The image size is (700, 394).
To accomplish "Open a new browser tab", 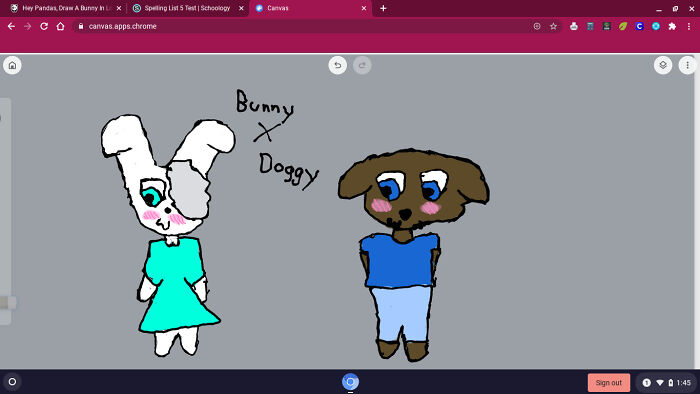I will click(383, 8).
